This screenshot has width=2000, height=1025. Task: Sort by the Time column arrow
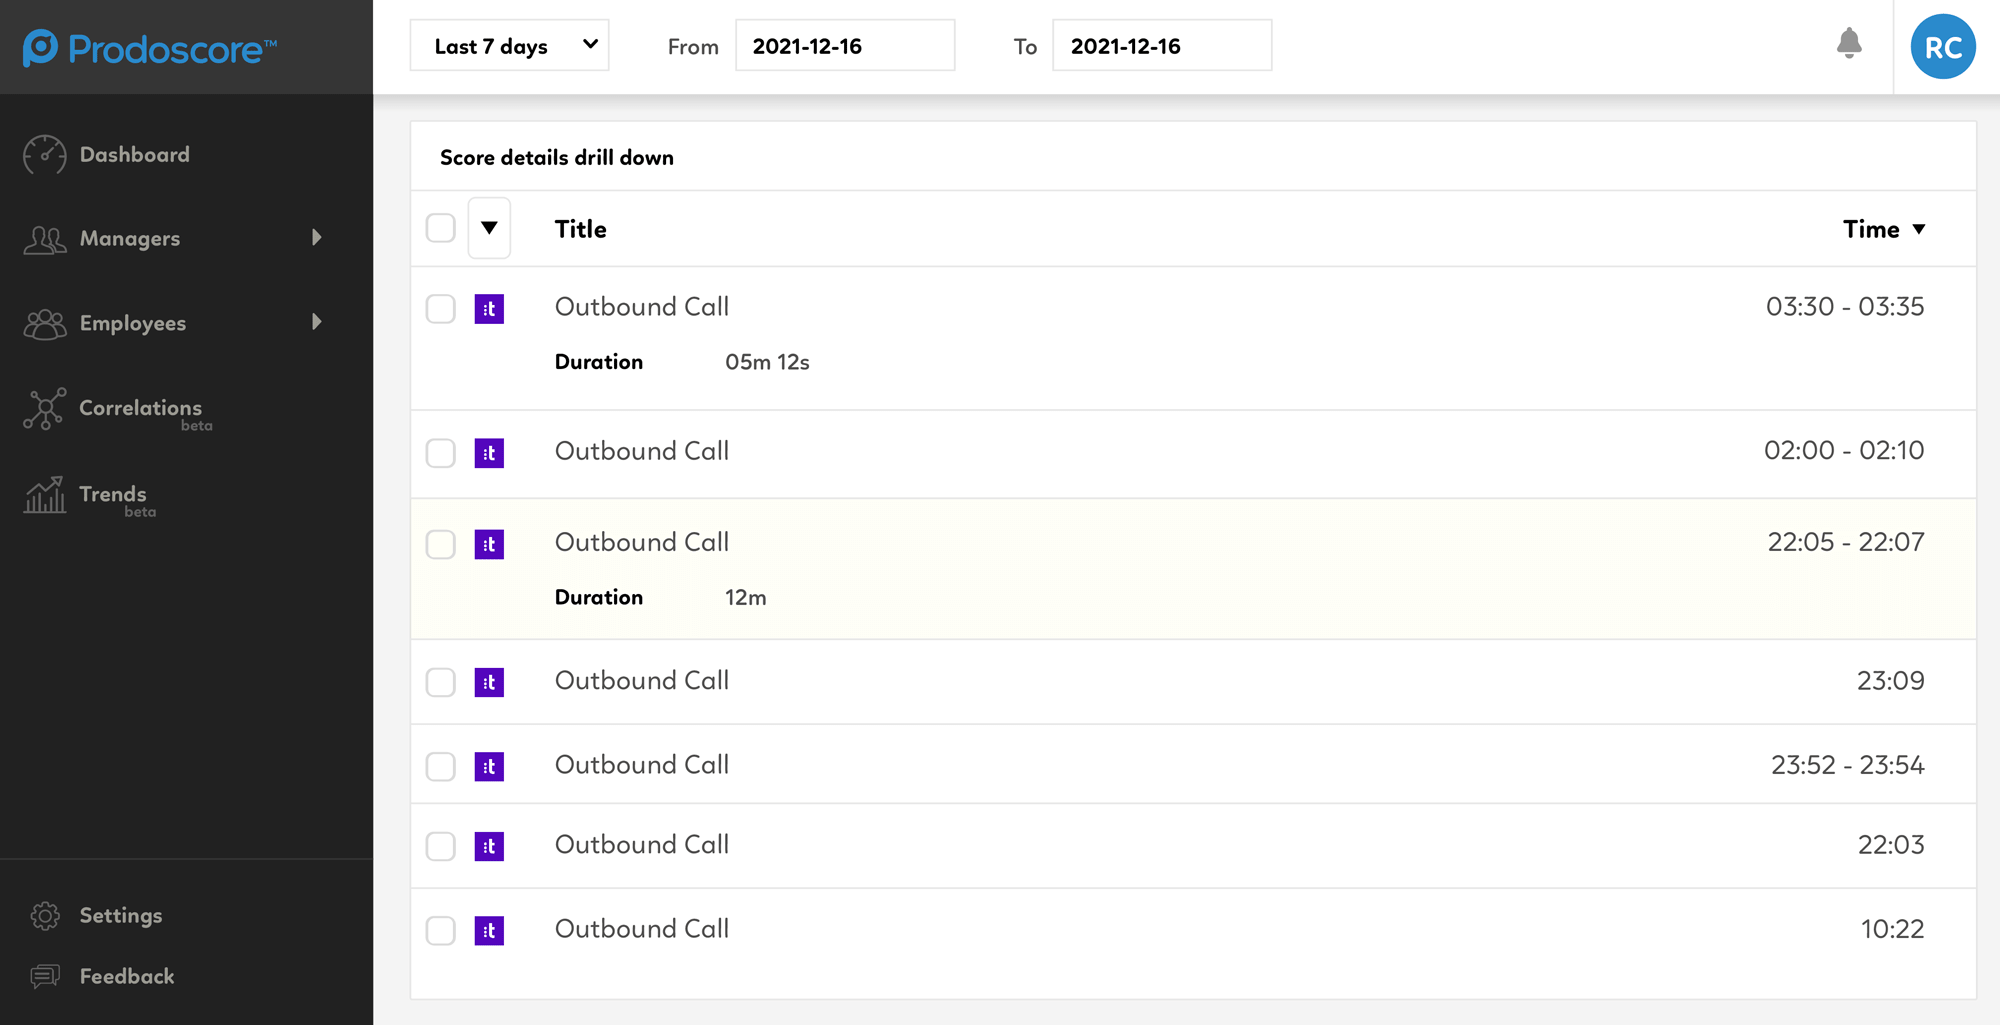[1919, 229]
